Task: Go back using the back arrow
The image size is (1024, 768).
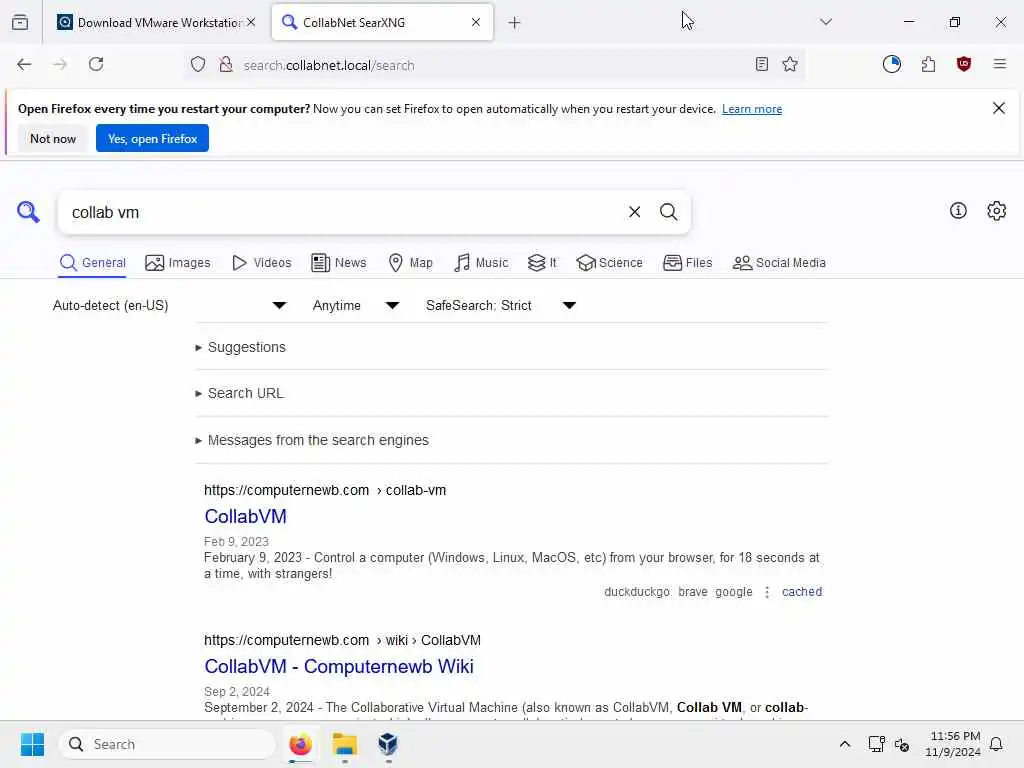Action: coord(24,64)
